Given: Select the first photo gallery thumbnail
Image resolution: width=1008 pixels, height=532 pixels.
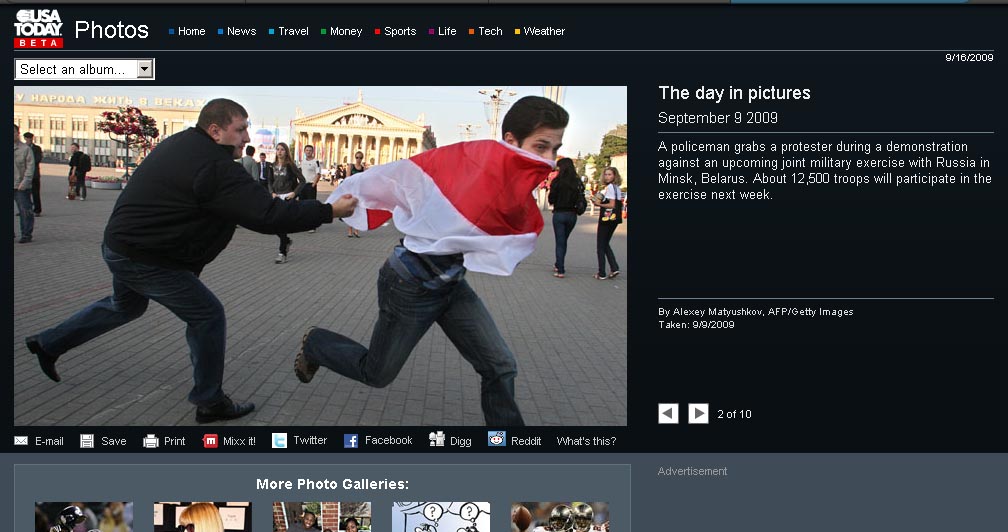Looking at the screenshot, I should tap(84, 517).
